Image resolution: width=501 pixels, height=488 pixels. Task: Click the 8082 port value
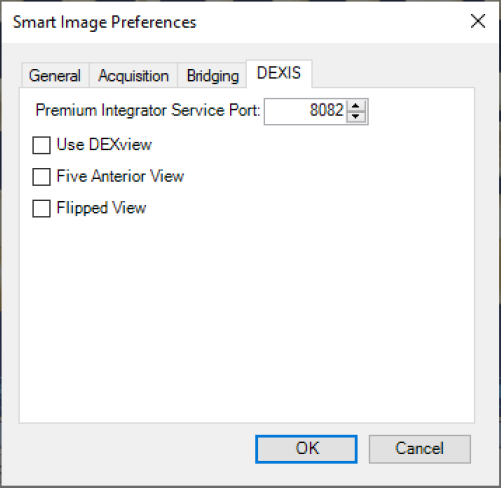(x=326, y=110)
